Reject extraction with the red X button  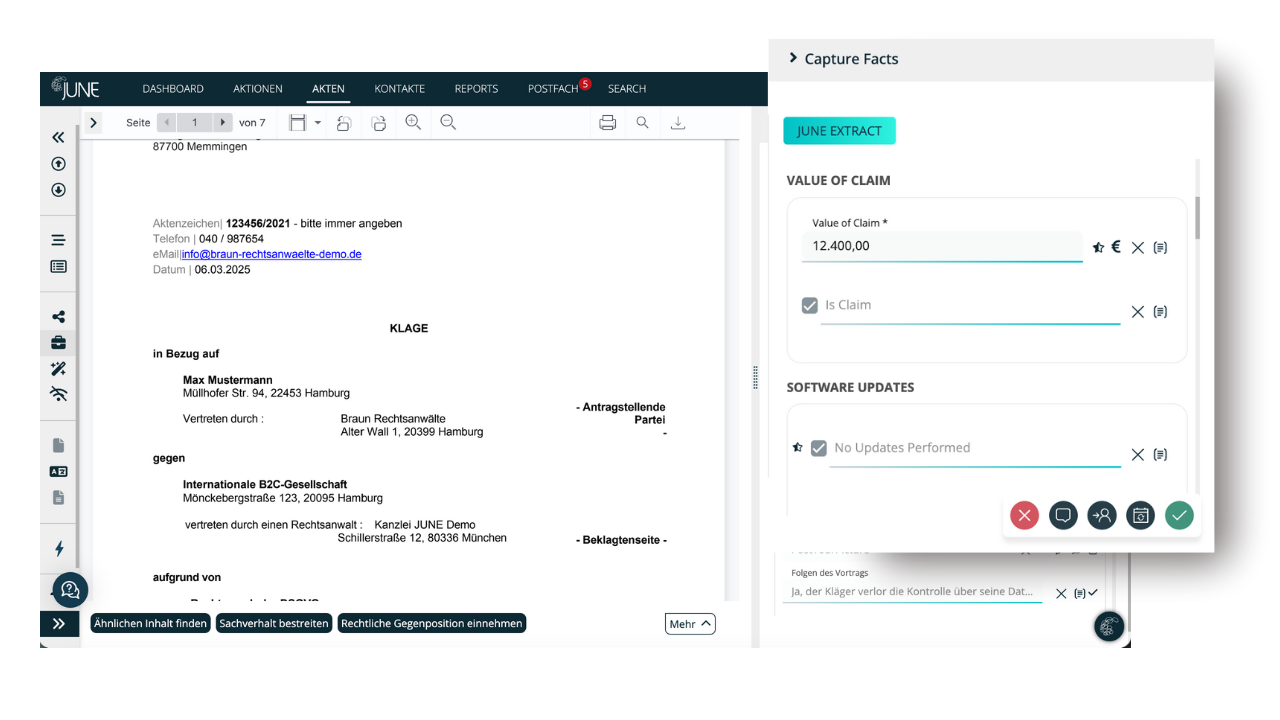(1024, 515)
